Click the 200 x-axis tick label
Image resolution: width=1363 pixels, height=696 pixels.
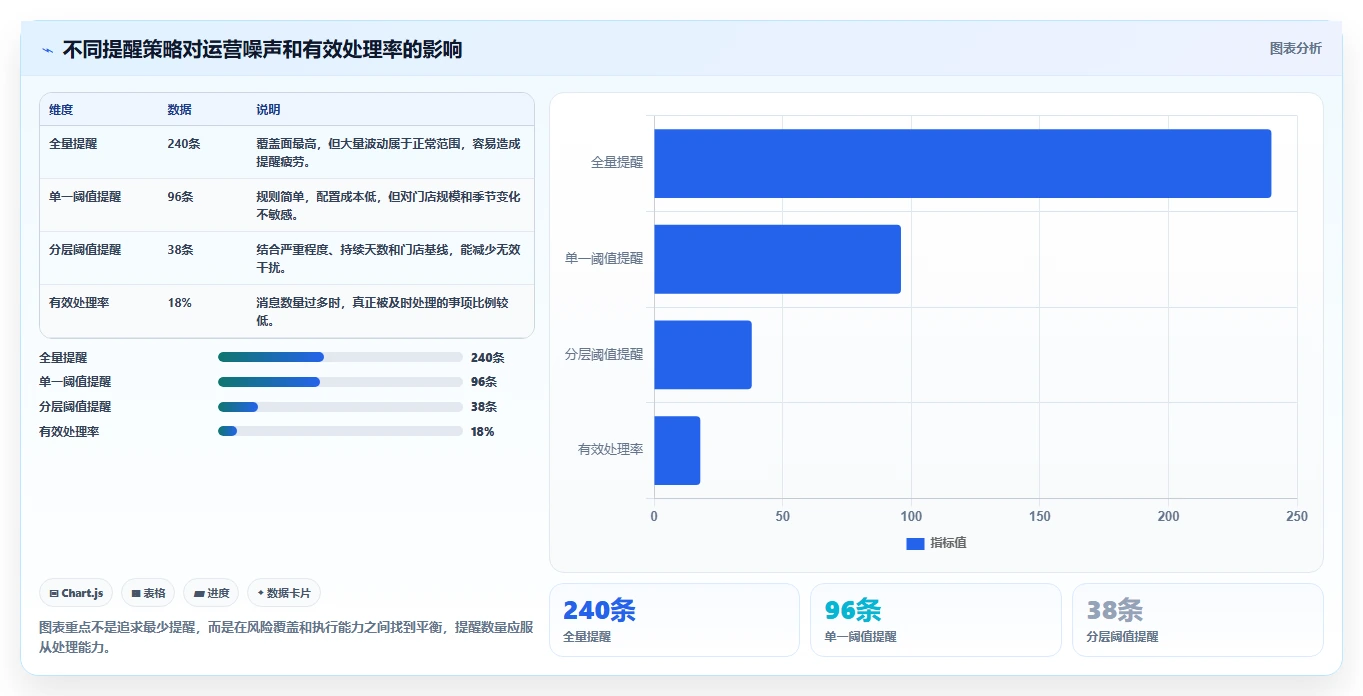click(x=1168, y=517)
